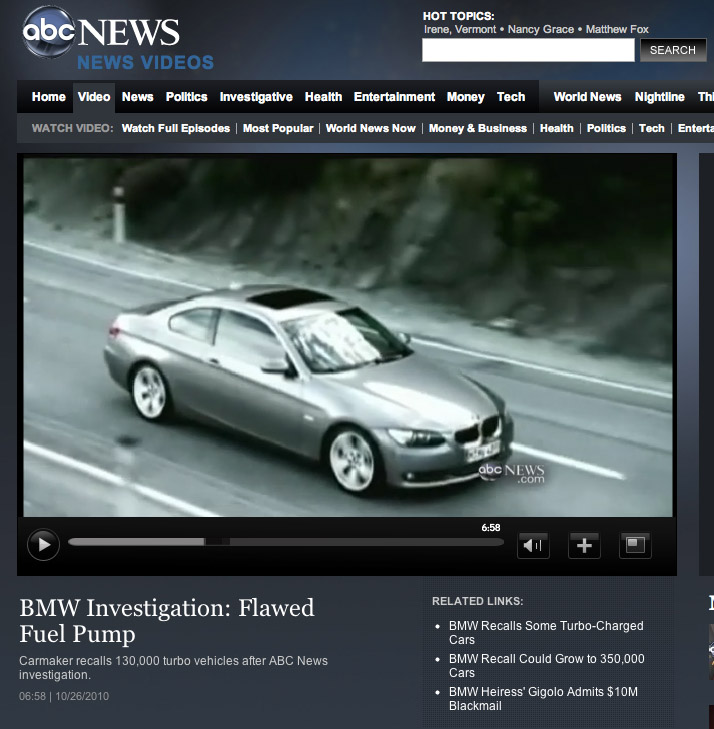Screen dimensions: 714x729
Task: Click the 6:58 duration label in player
Action: pos(491,528)
